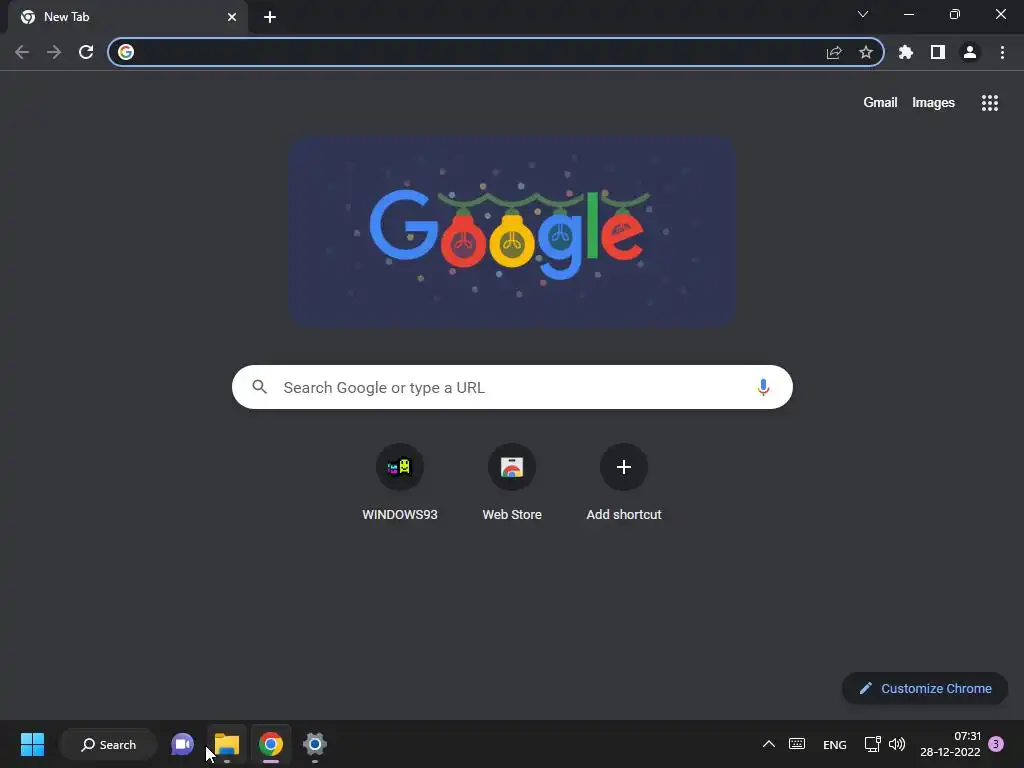Reload the current page
1024x768 pixels.
pos(86,52)
